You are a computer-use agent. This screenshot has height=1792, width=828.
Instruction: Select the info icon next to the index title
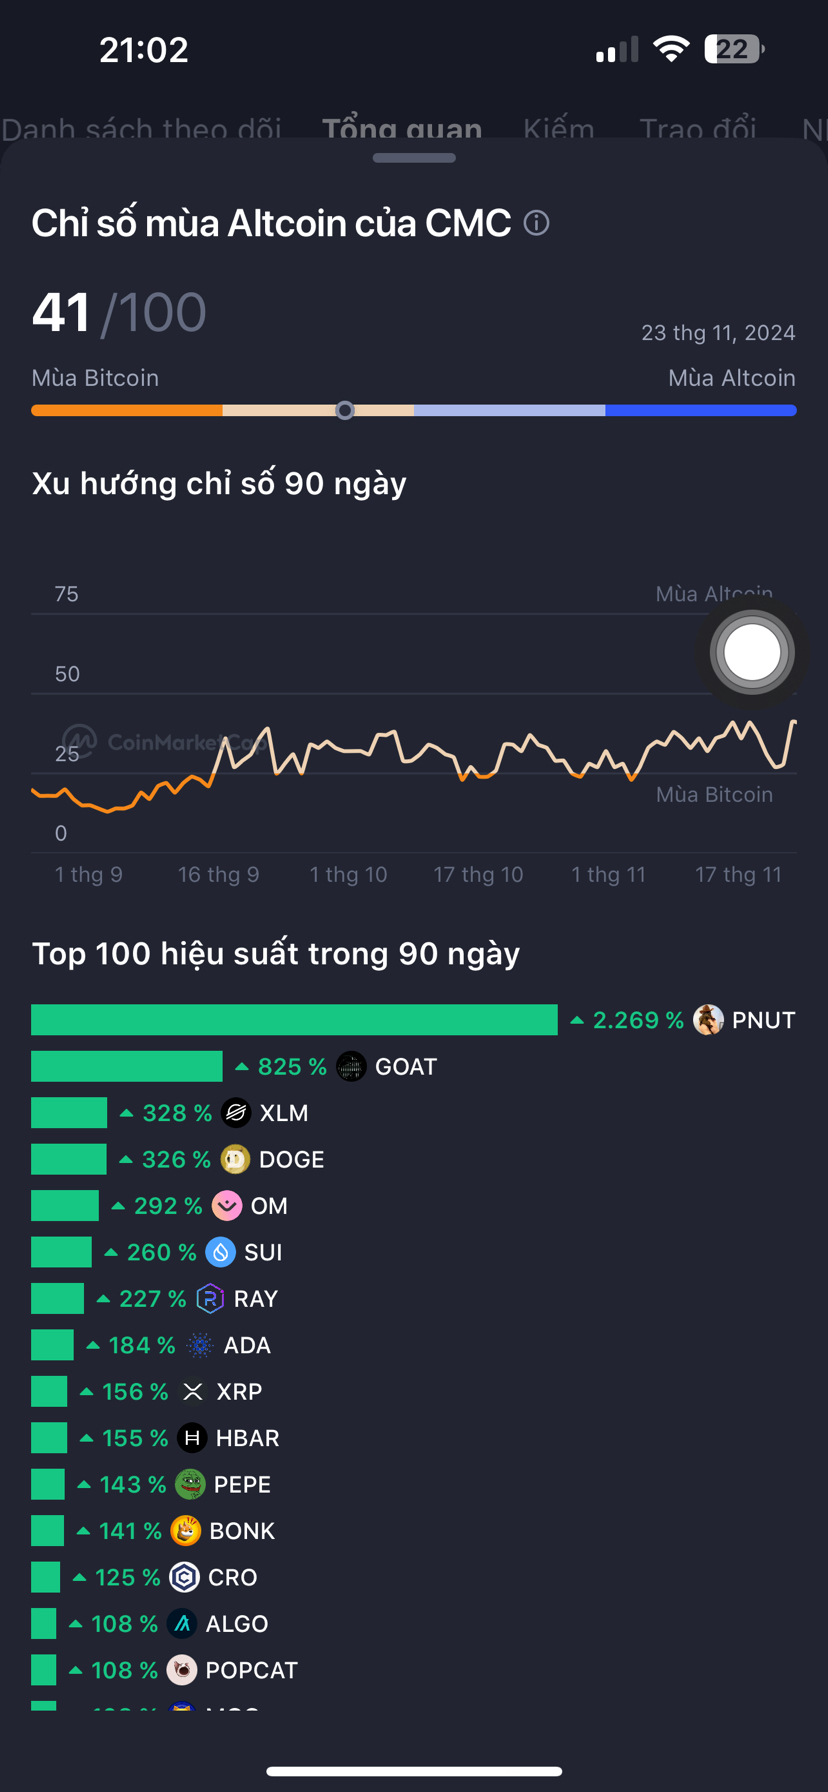click(x=537, y=223)
